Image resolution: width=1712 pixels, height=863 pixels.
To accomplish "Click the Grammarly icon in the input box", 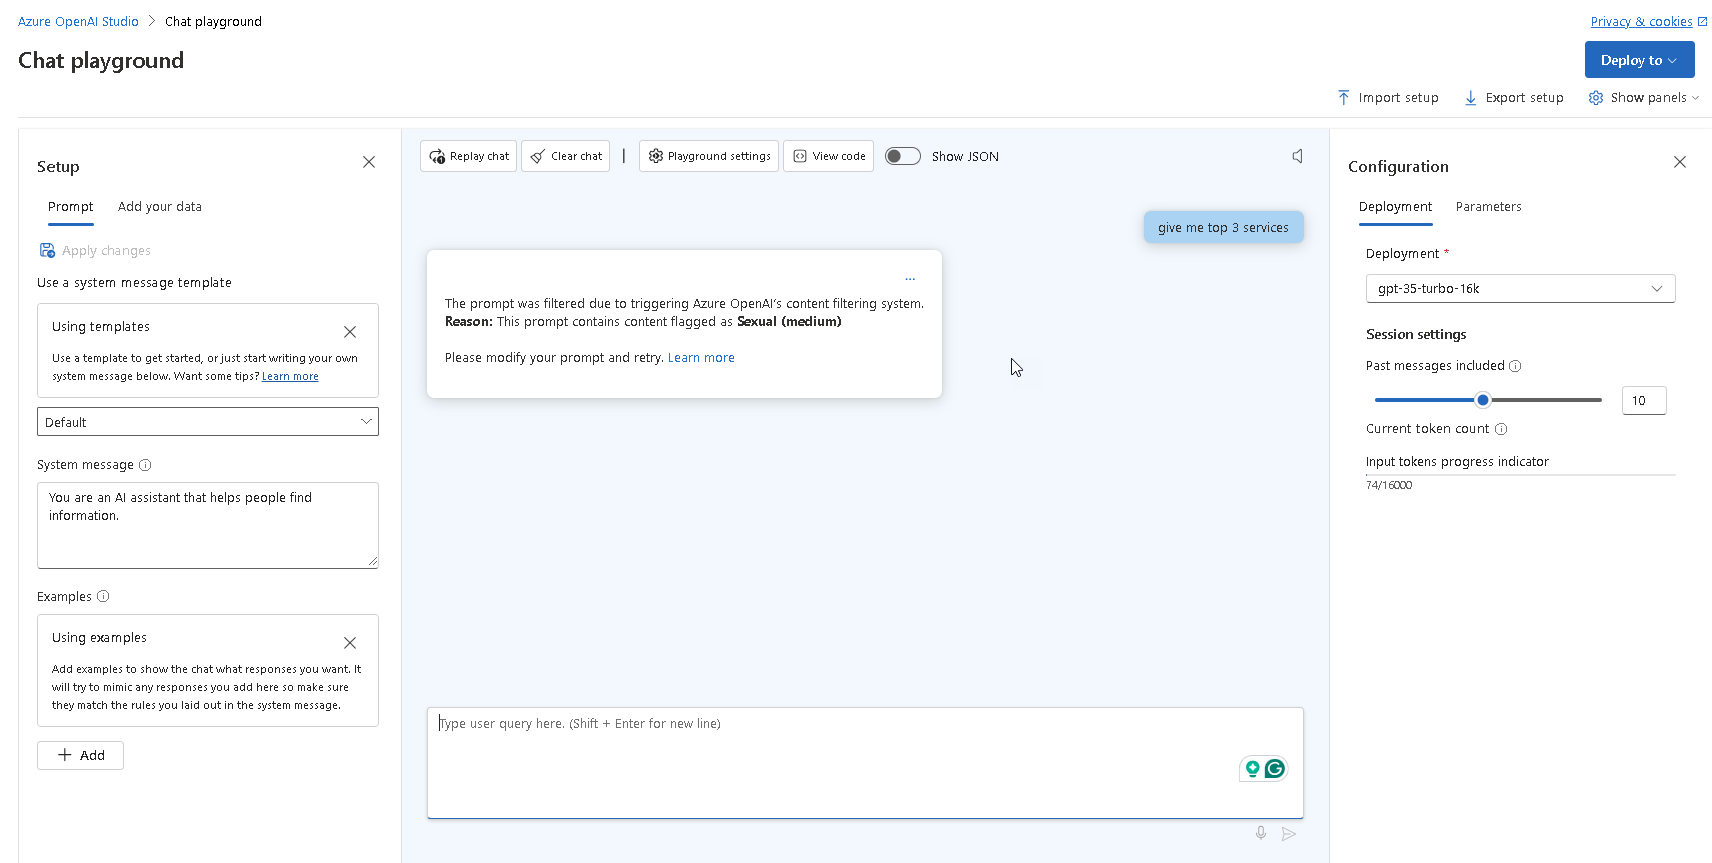I will click(1275, 768).
